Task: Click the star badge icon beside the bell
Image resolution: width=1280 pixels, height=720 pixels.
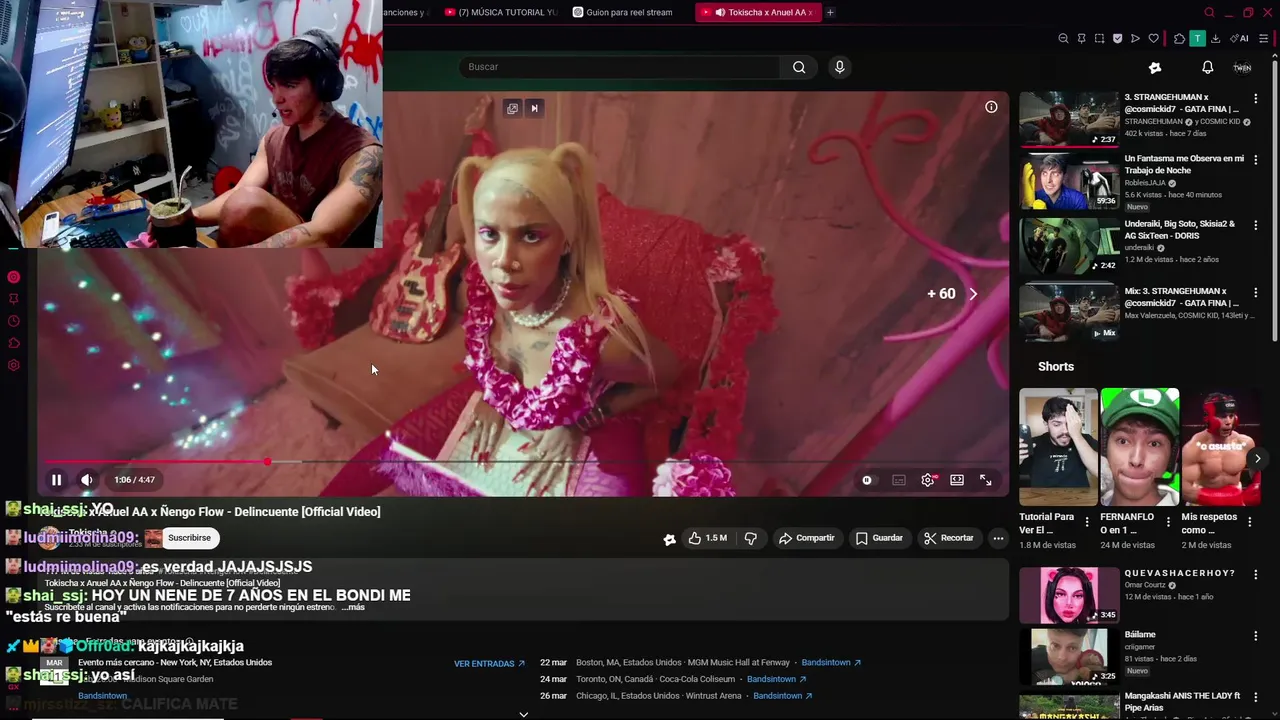Action: tap(1155, 67)
